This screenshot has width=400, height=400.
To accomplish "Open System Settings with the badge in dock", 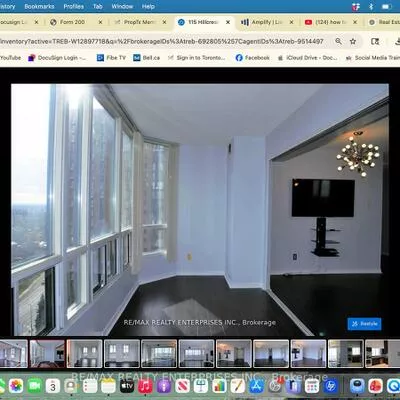I will [x=275, y=386].
